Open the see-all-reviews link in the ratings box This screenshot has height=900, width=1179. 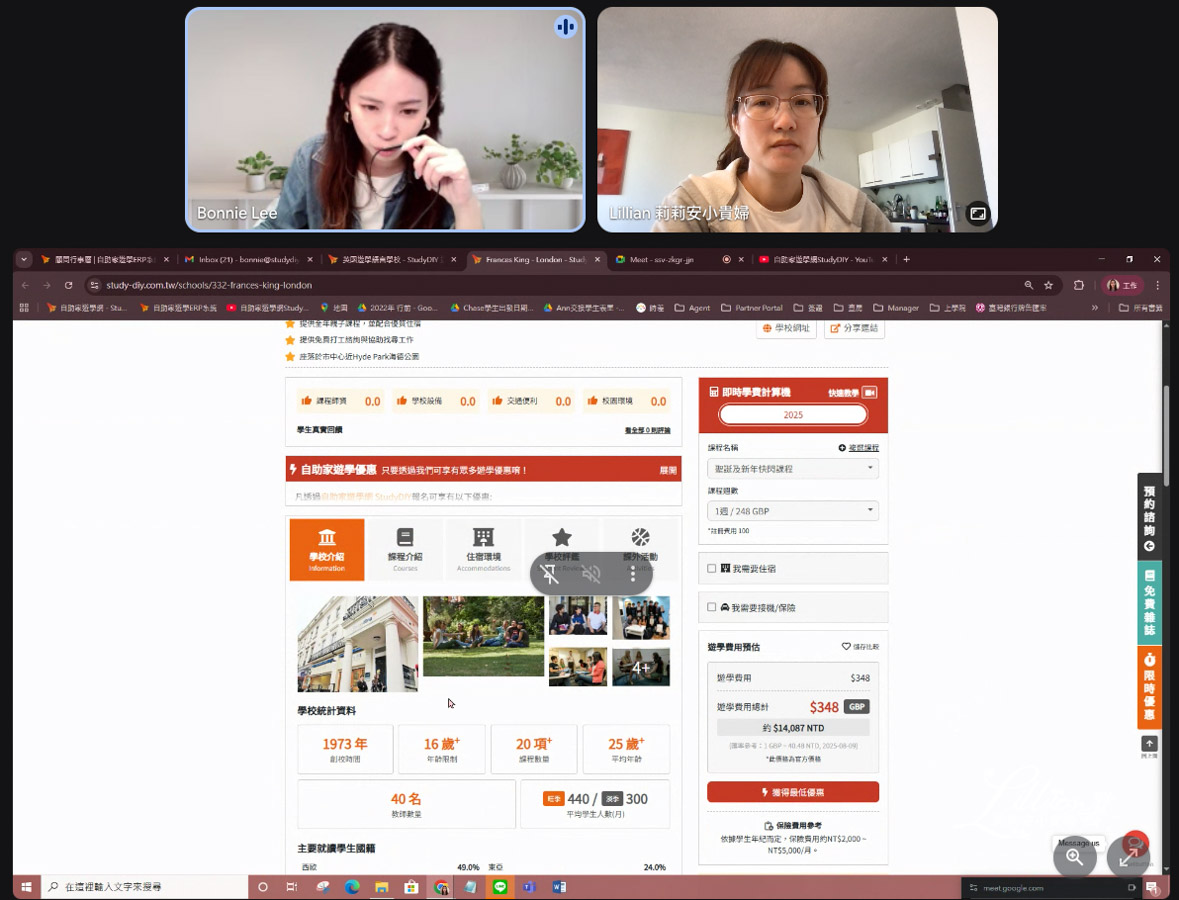[647, 430]
